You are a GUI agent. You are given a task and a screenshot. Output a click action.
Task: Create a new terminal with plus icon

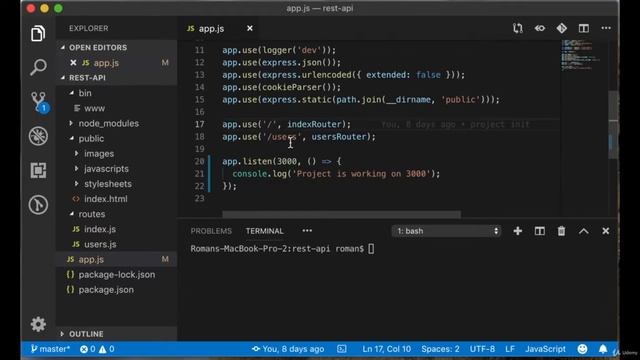point(518,231)
